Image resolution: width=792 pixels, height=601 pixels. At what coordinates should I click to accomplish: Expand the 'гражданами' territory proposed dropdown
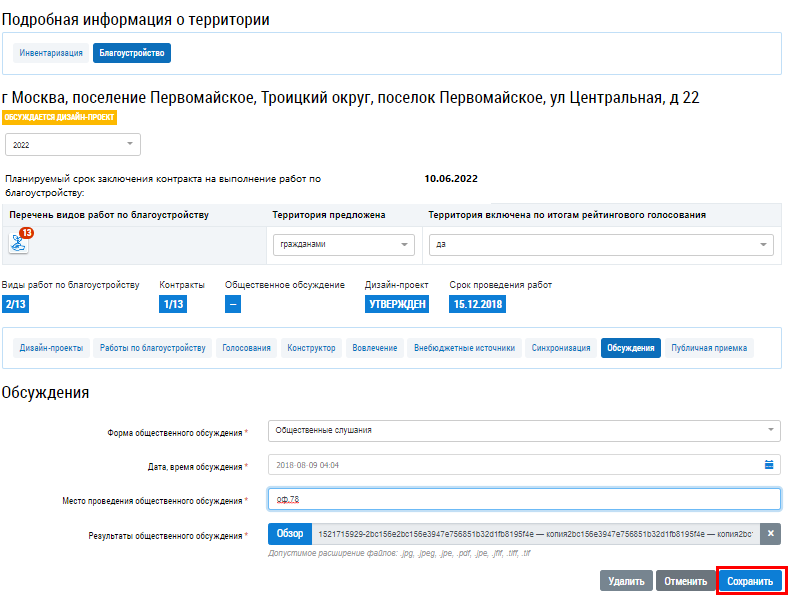click(x=343, y=244)
